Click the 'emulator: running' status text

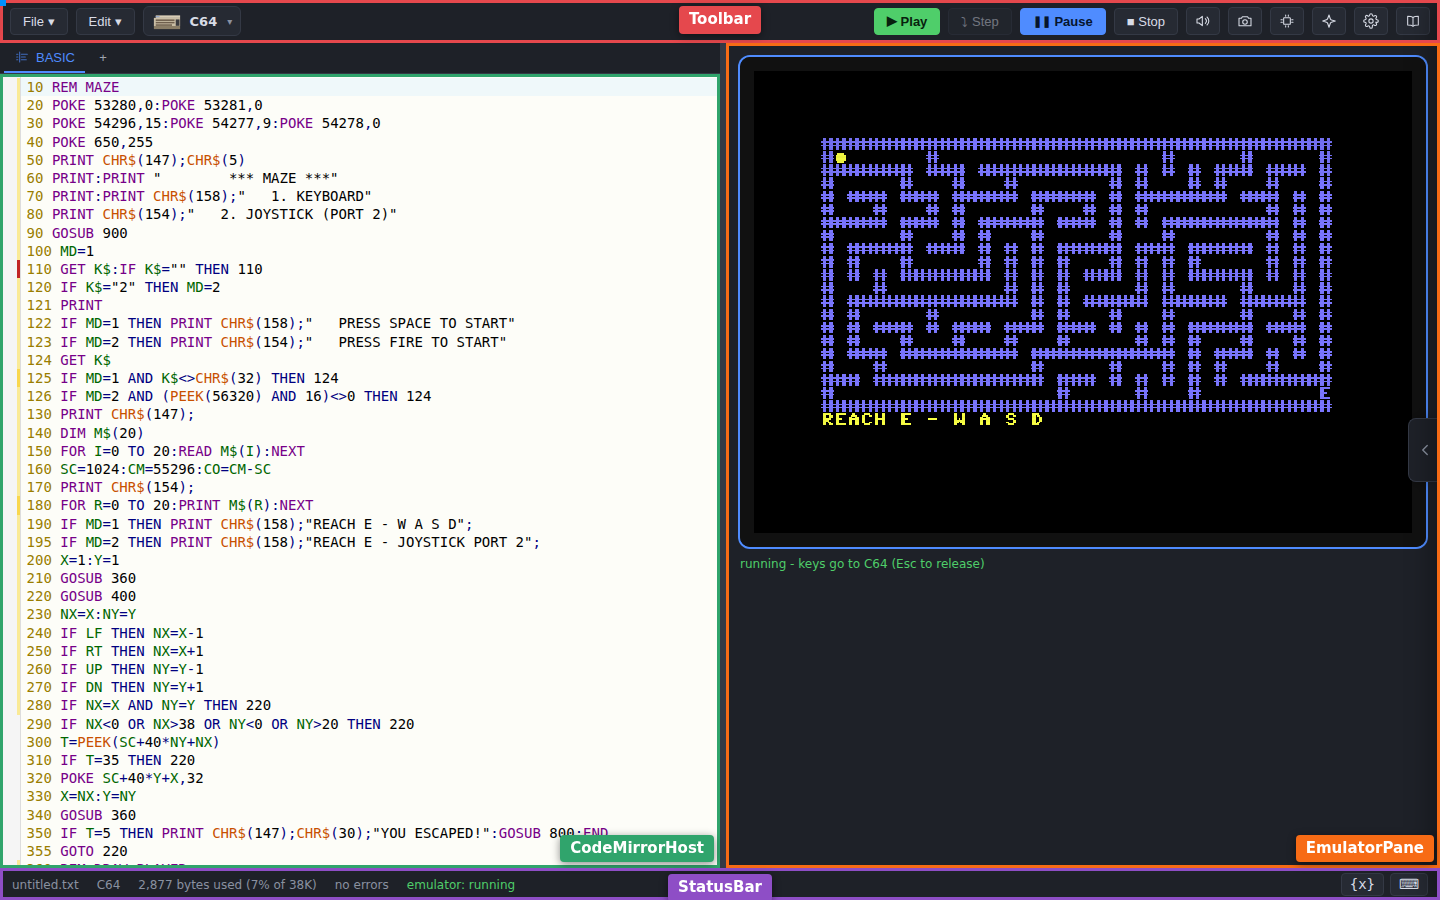(x=461, y=884)
